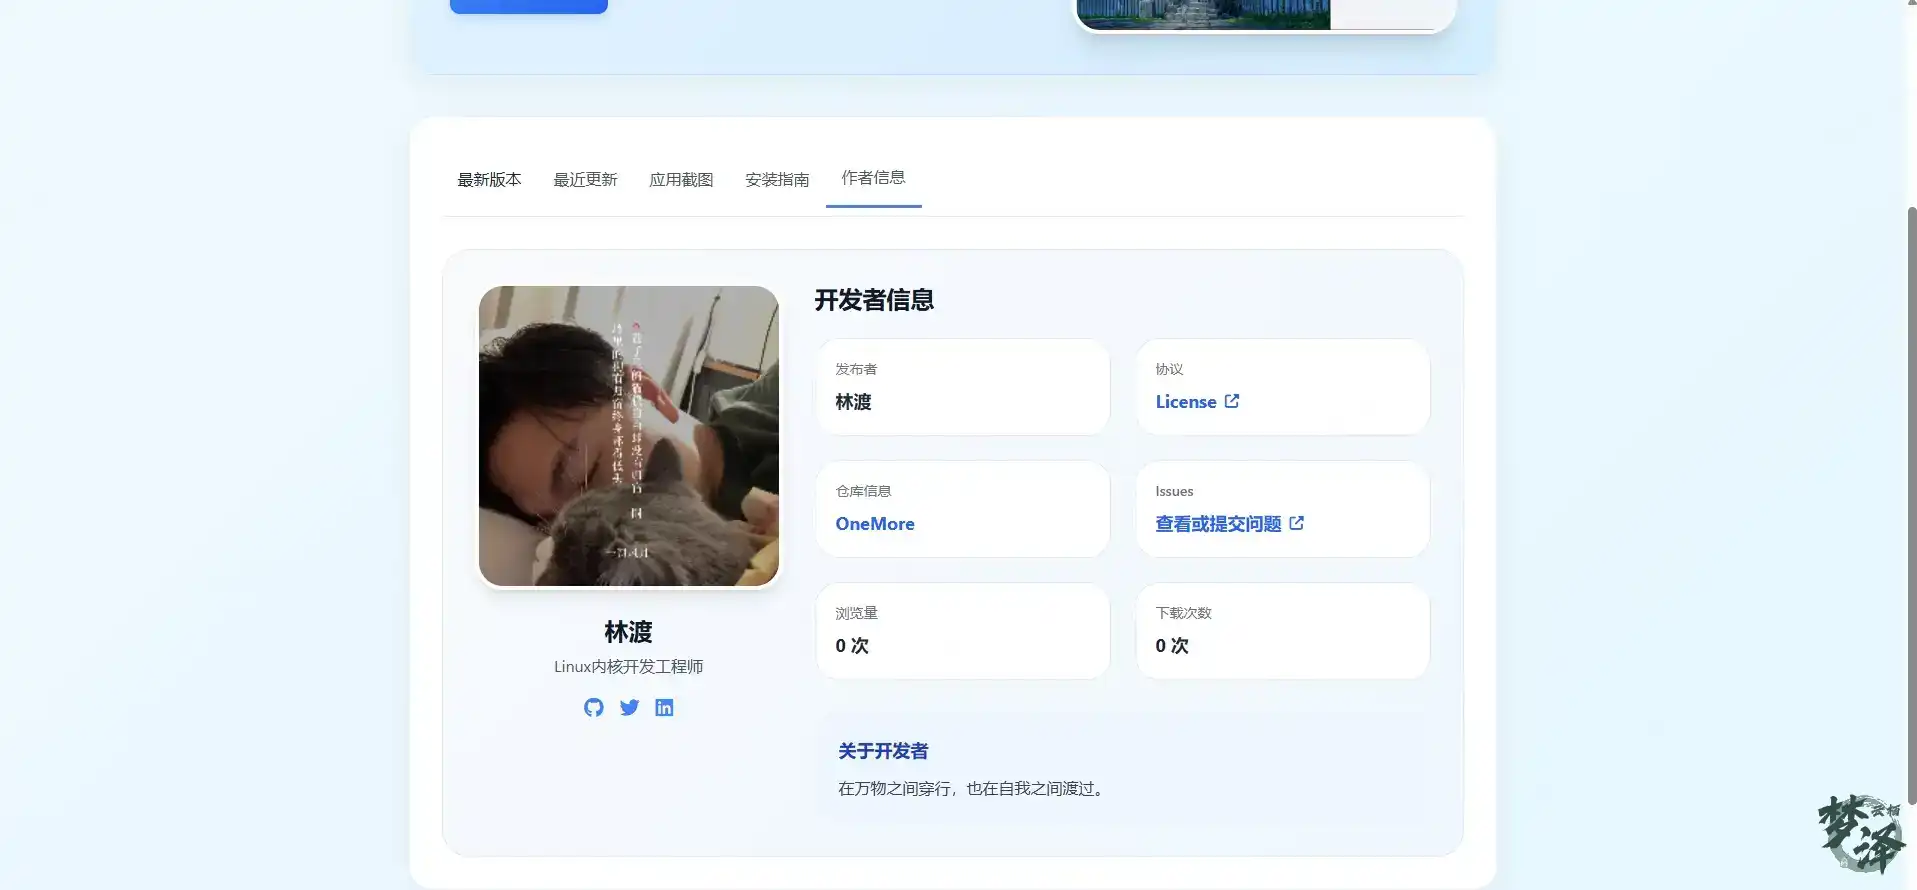The image size is (1917, 890).
Task: Open the 应用截图 tab
Action: (x=681, y=180)
